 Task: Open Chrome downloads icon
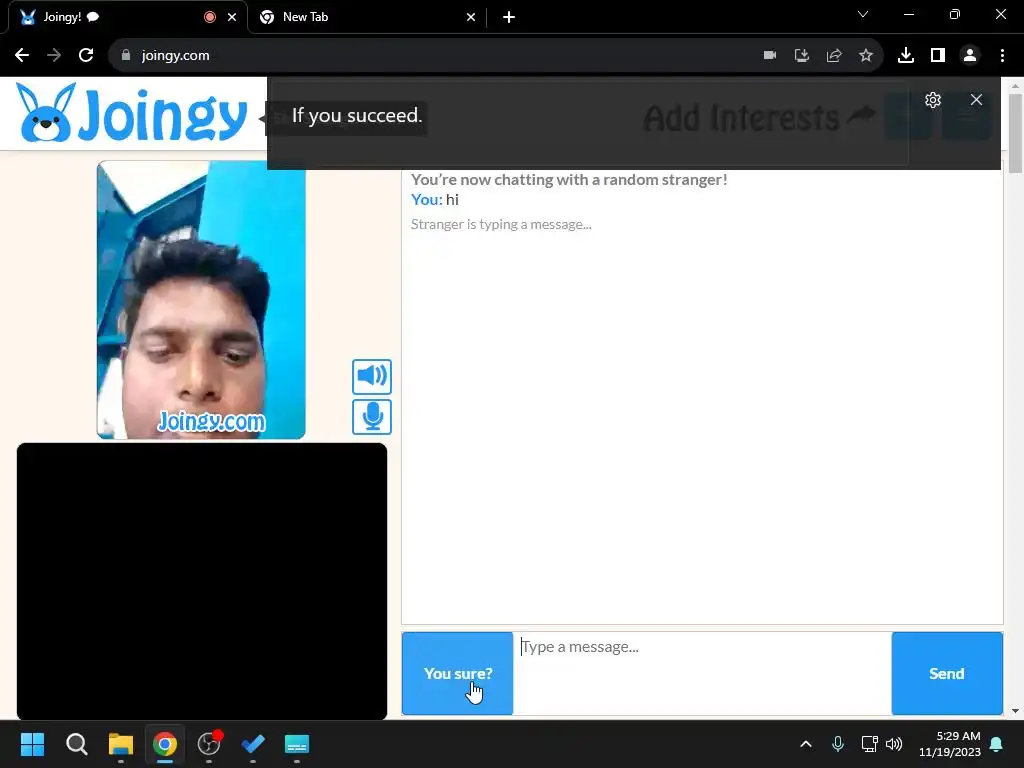point(906,55)
